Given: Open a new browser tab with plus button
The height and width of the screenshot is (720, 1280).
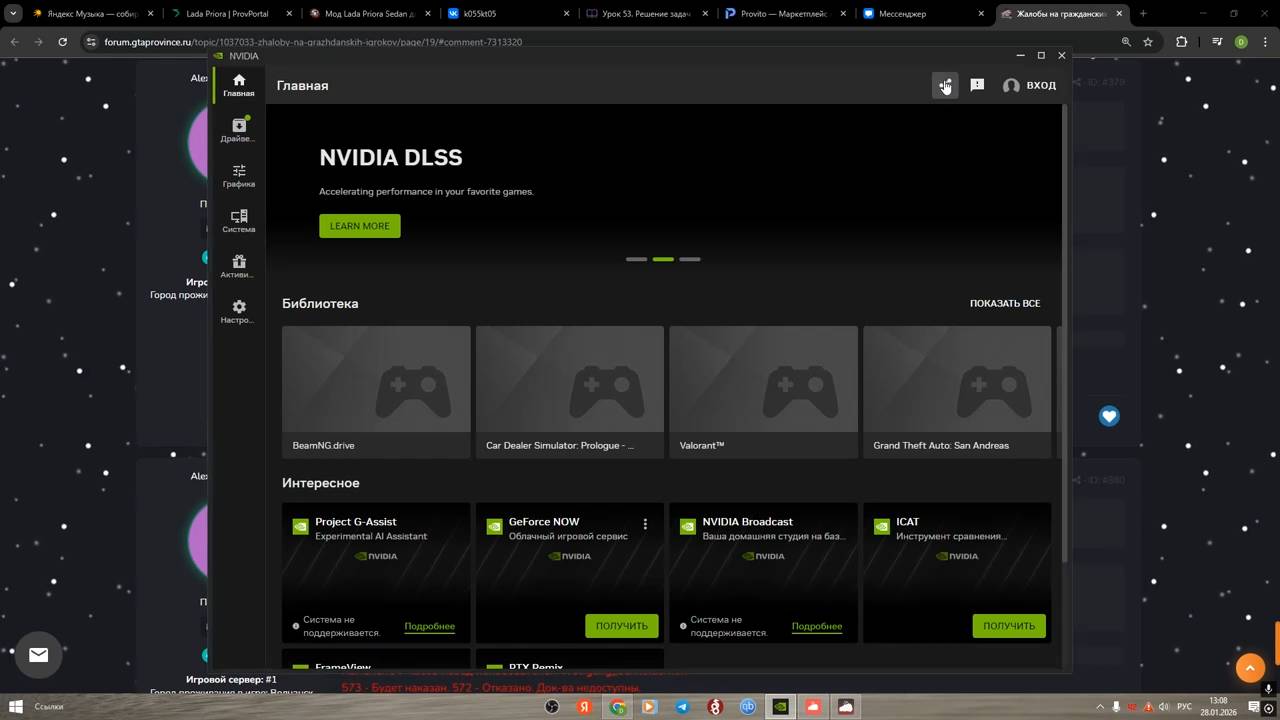Looking at the screenshot, I should pyautogui.click(x=1143, y=14).
